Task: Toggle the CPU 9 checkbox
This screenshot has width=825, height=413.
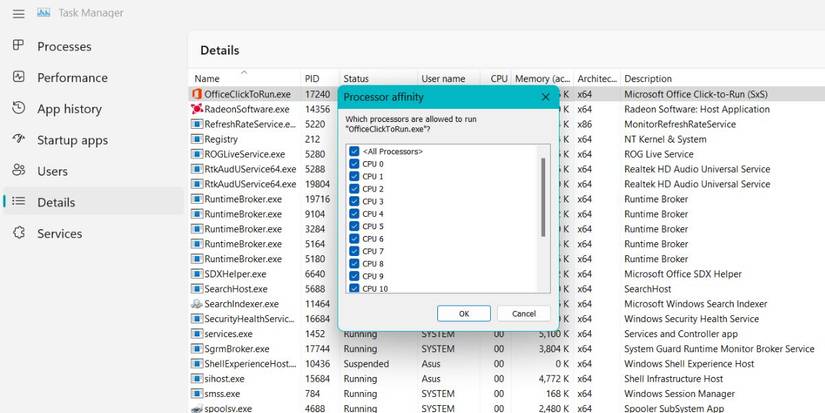Action: [354, 276]
